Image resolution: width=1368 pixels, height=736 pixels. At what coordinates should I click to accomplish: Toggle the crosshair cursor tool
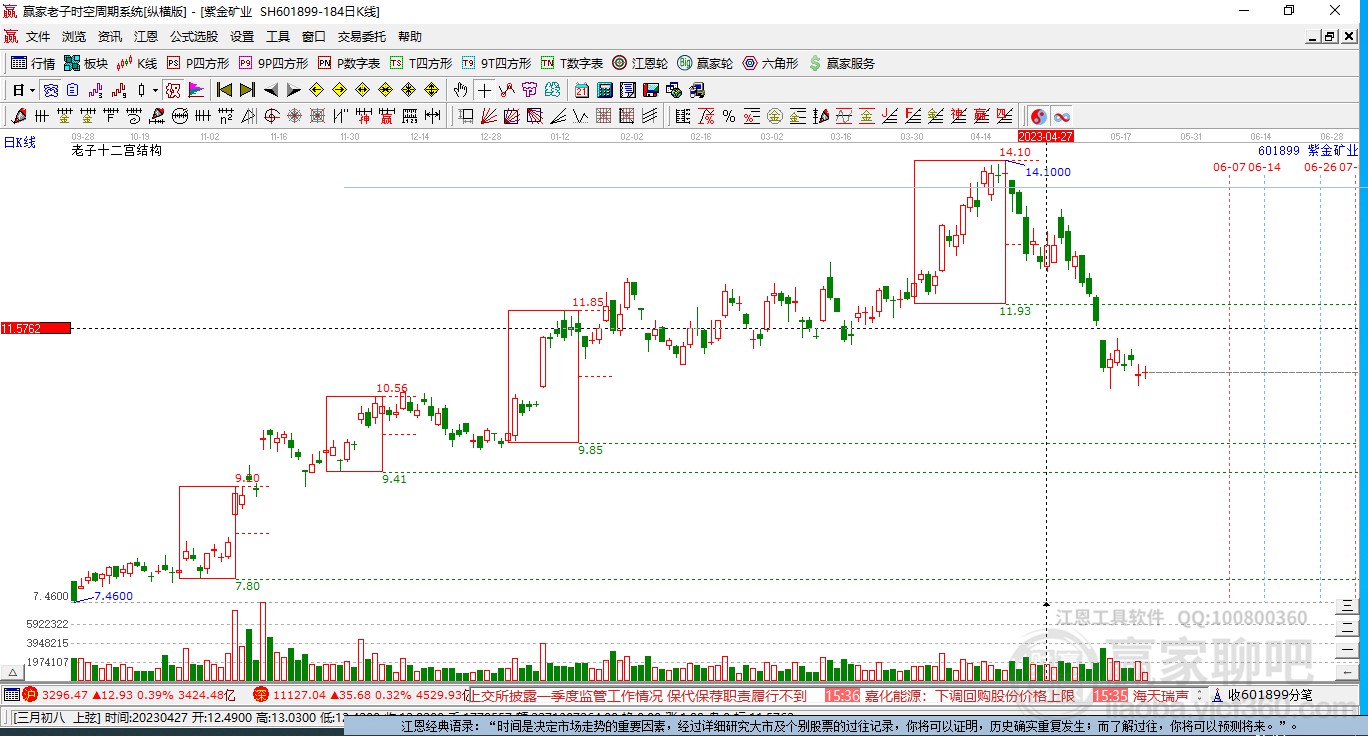pyautogui.click(x=484, y=90)
